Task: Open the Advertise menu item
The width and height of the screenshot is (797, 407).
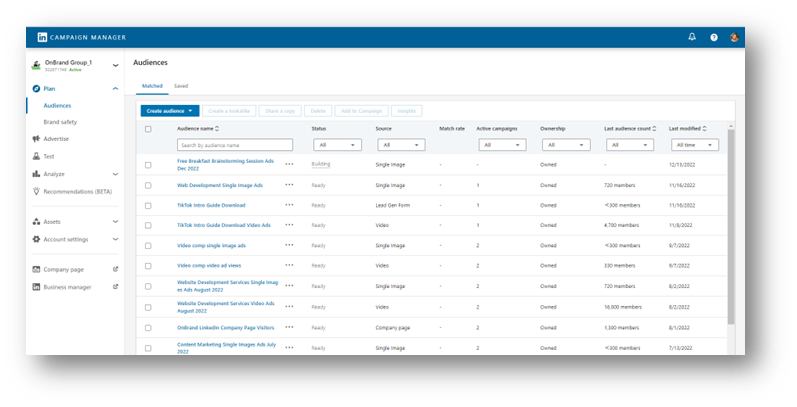Action: [56, 139]
